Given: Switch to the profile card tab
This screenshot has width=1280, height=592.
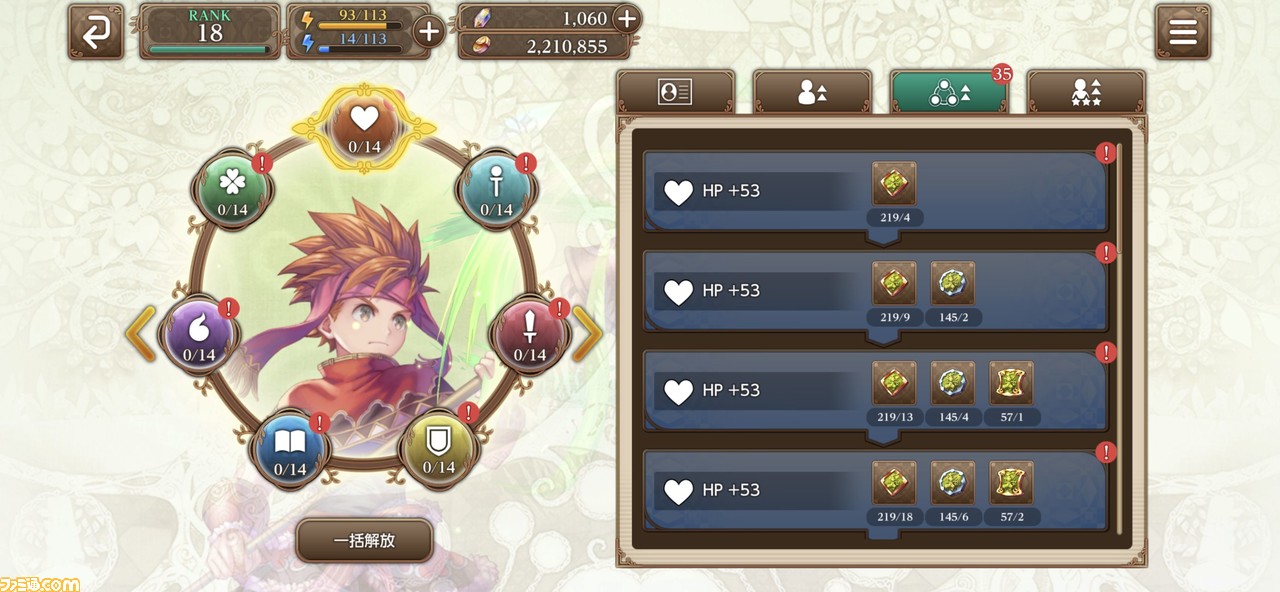Looking at the screenshot, I should (x=676, y=92).
